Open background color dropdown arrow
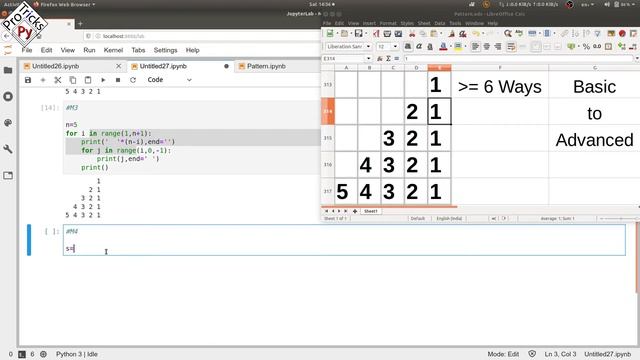This screenshot has width=640, height=360. pyautogui.click(x=465, y=47)
